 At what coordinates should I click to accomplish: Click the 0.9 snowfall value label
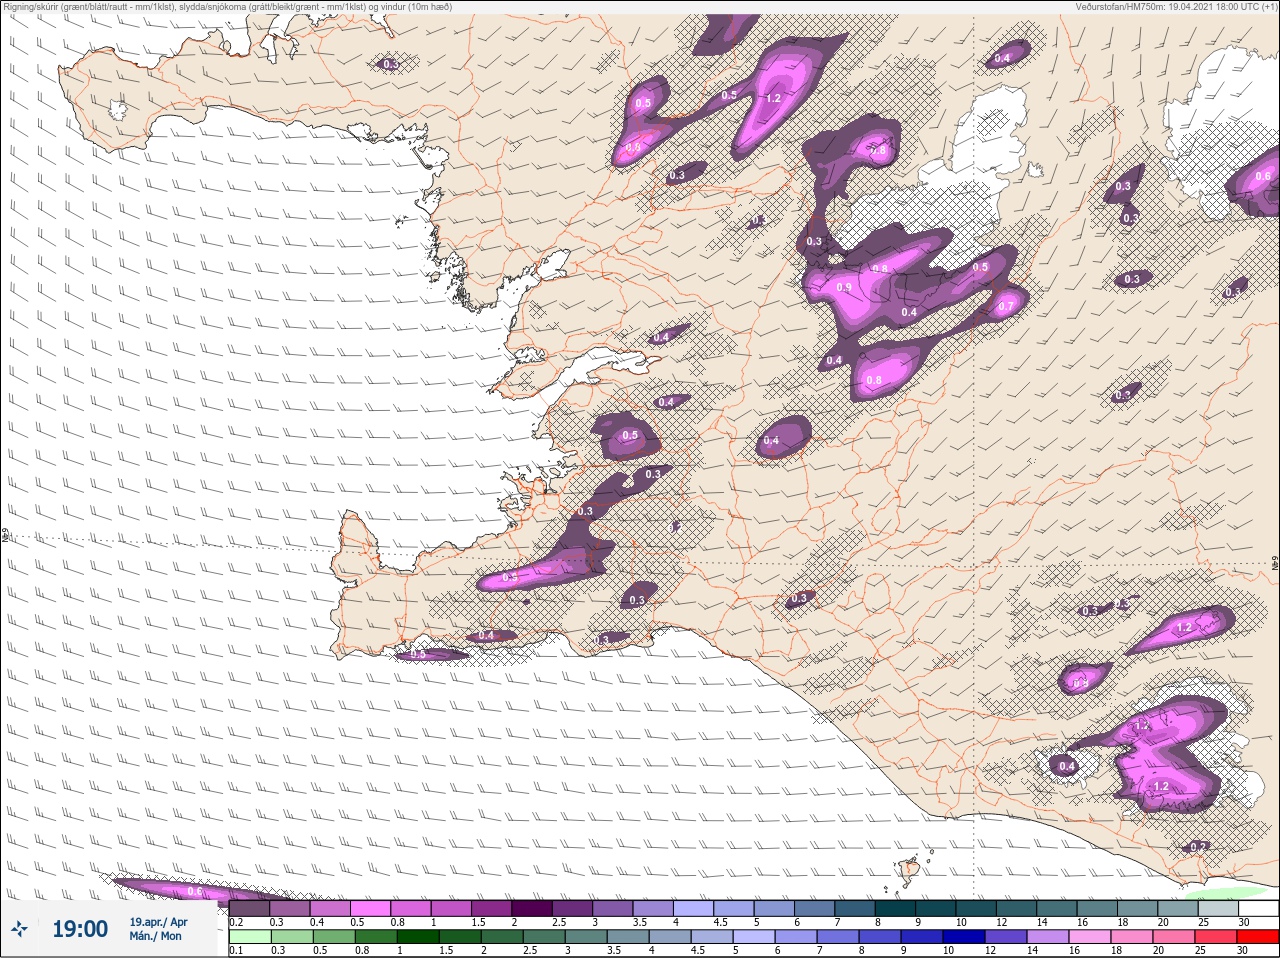click(x=843, y=288)
